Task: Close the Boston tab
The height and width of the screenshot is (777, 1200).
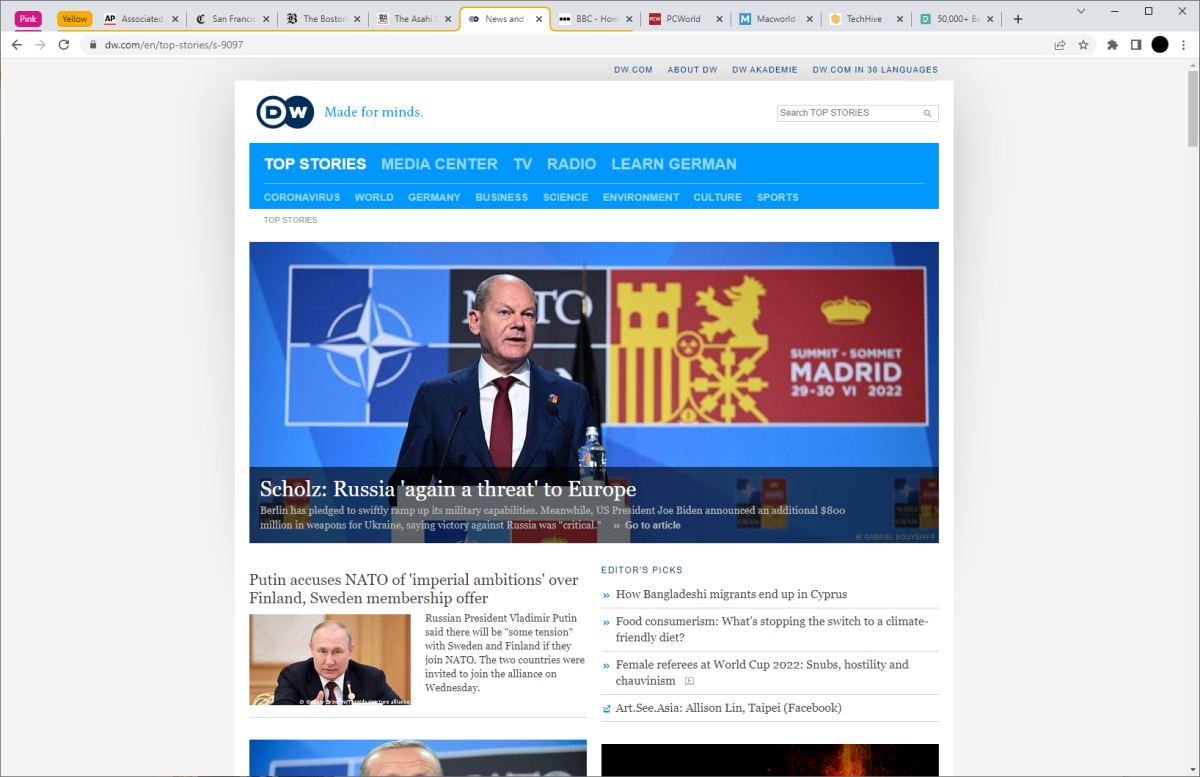Action: [x=357, y=19]
